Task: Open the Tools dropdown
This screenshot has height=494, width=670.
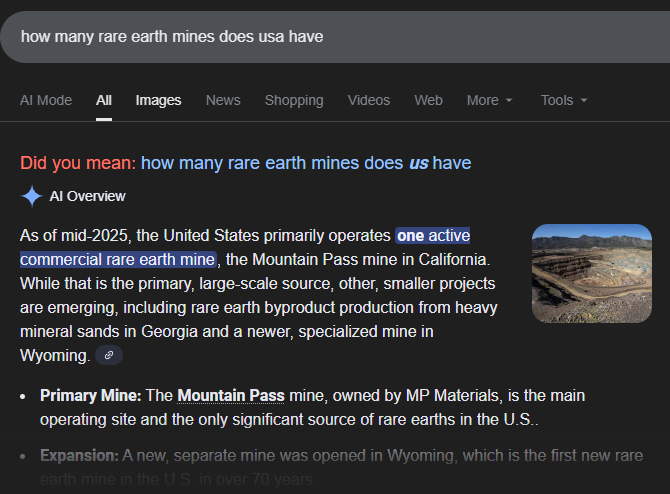Action: coord(563,100)
